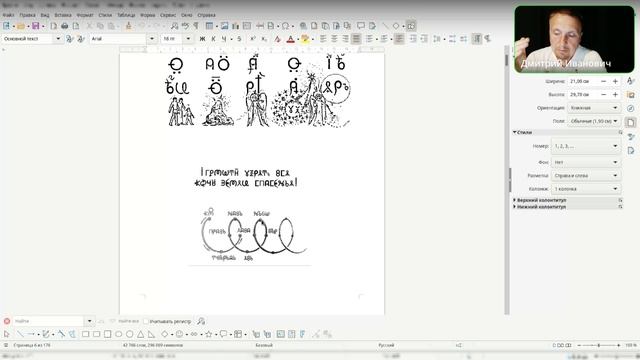Toggle Justified paragraph alignment
The width and height of the screenshot is (640, 360).
point(356,39)
